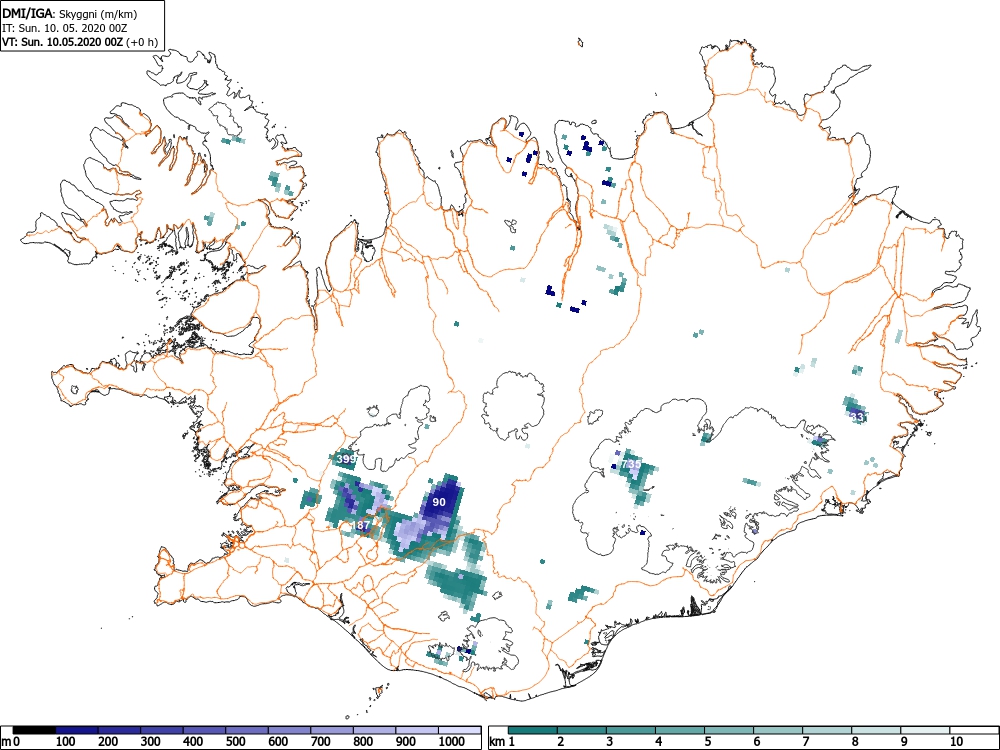
Task: Click the "VT: Sun. 10.05.2020 00Z (+0 h)" line
Action: 80,42
